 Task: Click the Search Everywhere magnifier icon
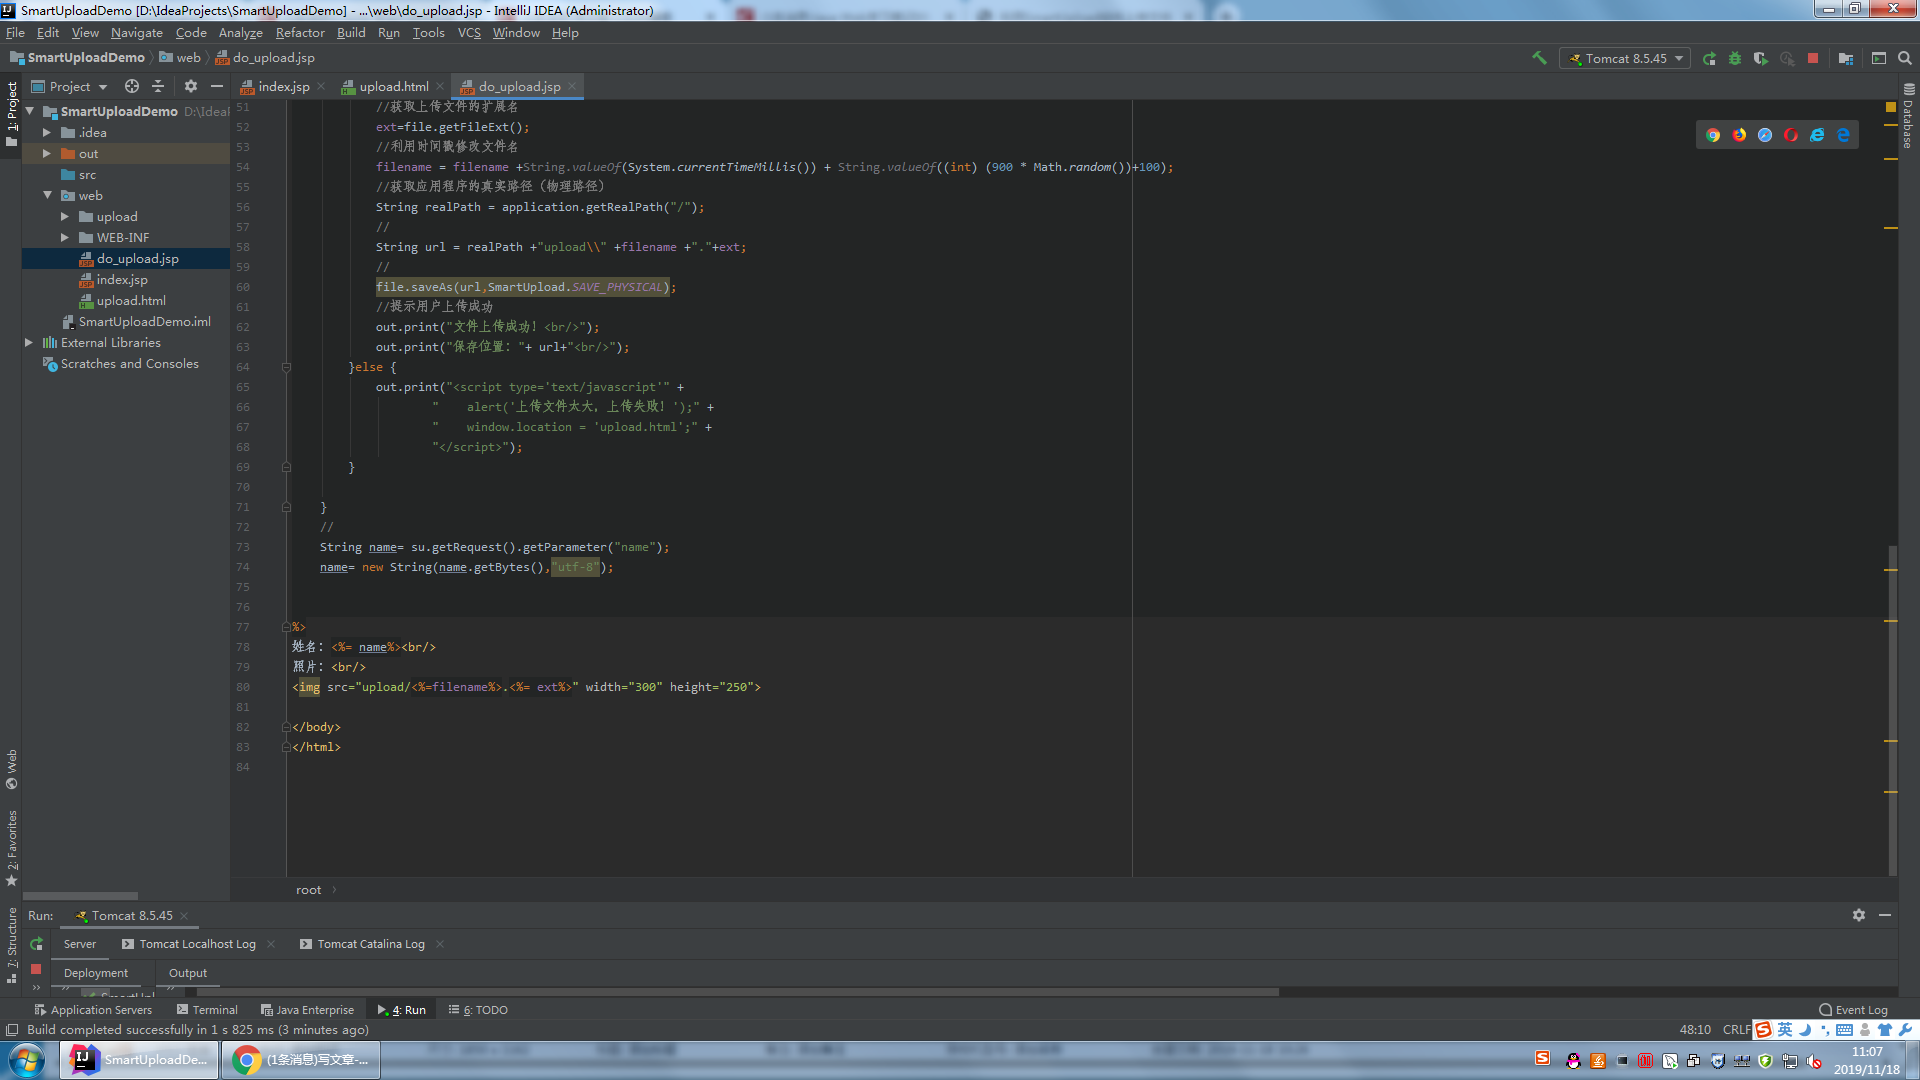tap(1905, 58)
